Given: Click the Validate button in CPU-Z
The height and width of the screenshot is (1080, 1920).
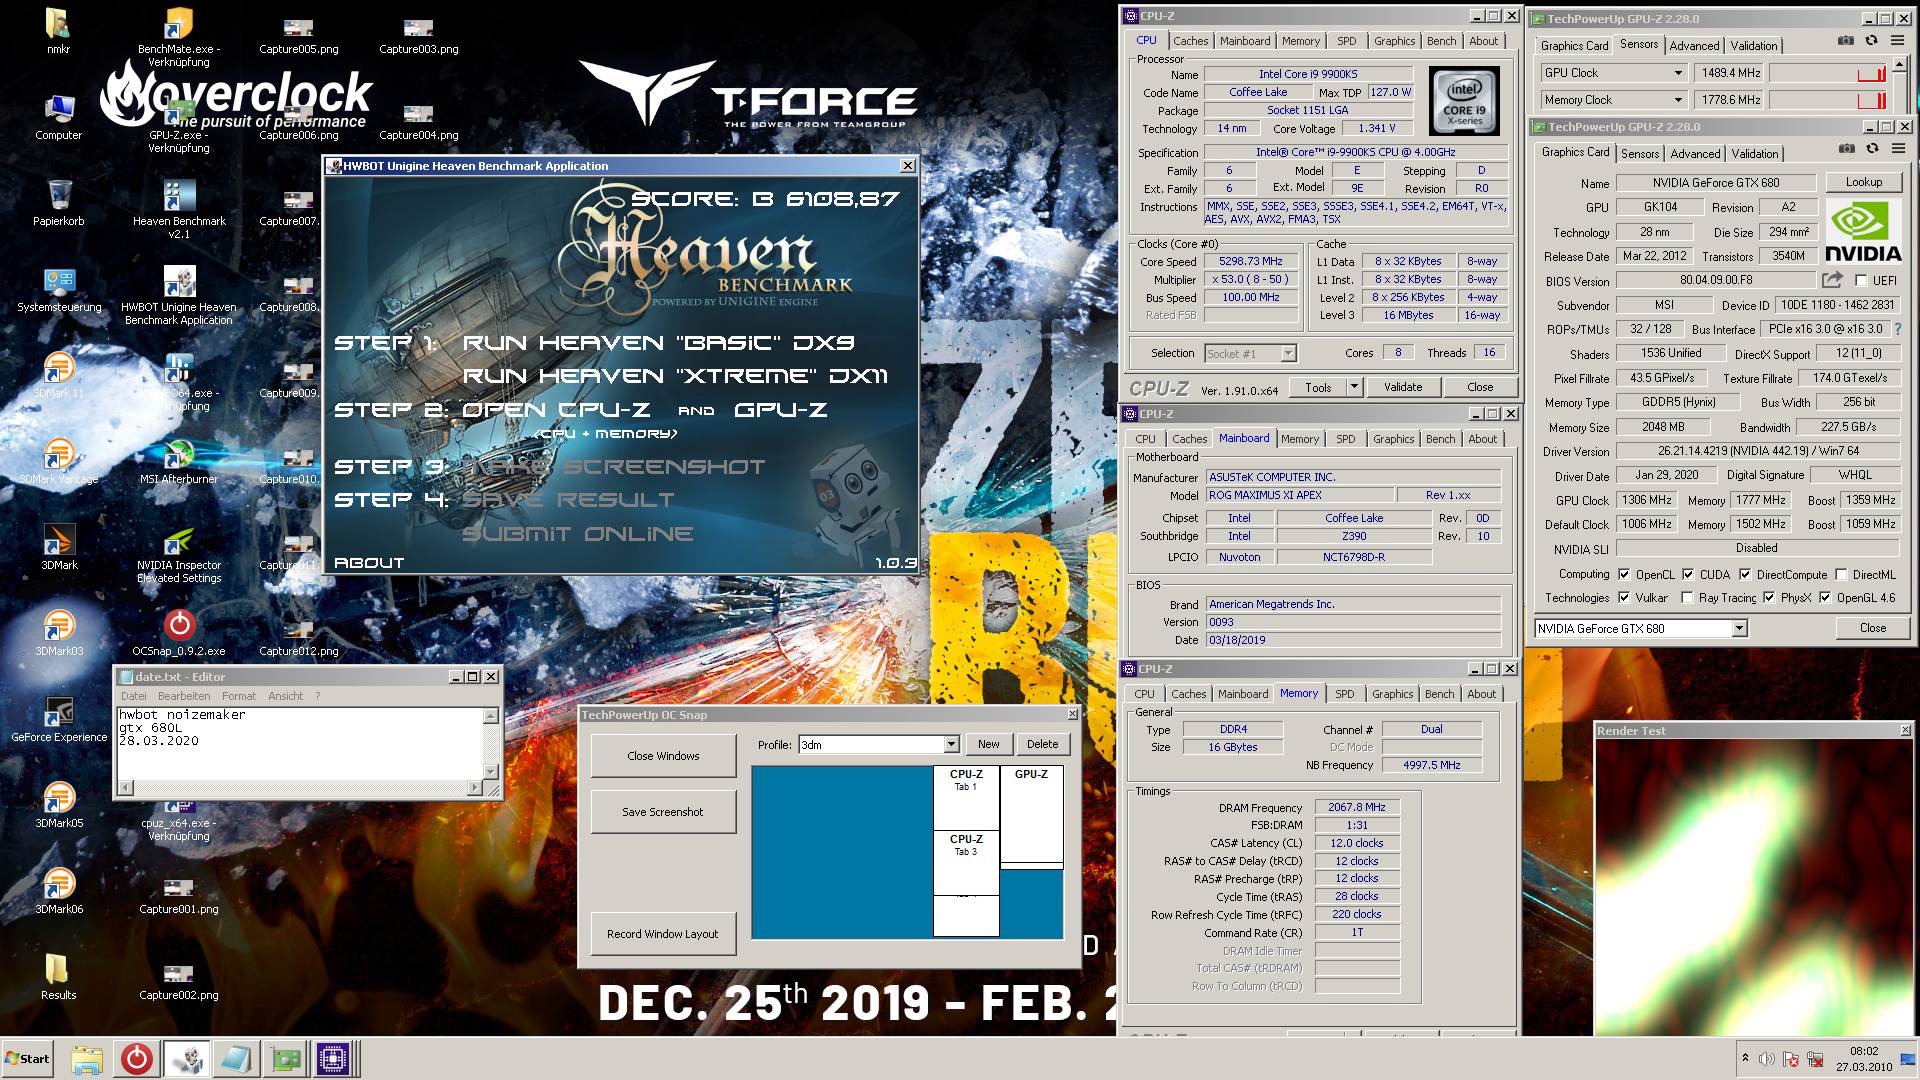Looking at the screenshot, I should tap(1402, 387).
